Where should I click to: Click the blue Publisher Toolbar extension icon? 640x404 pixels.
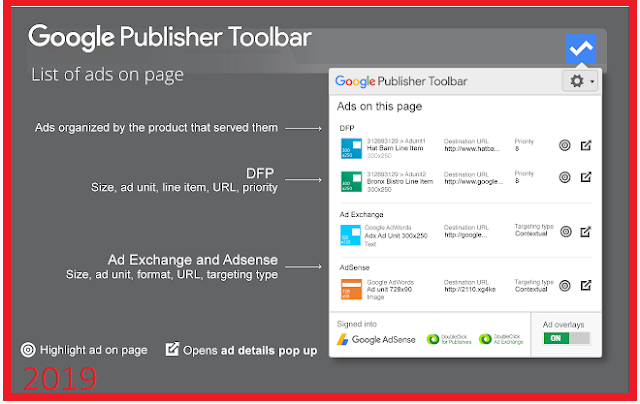coord(581,48)
